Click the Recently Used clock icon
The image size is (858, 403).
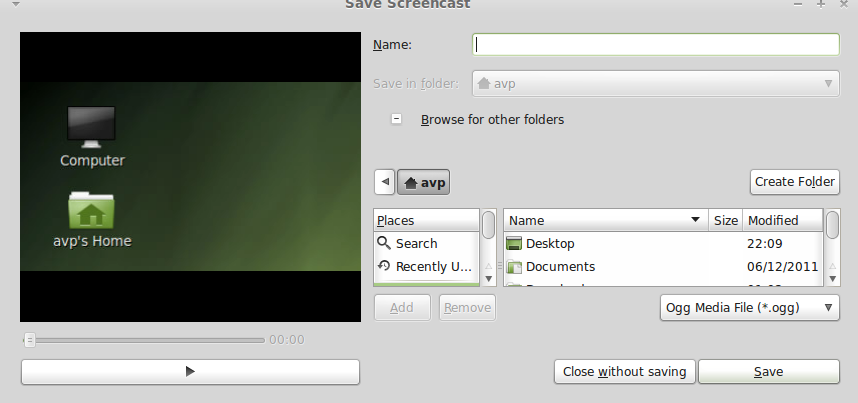tap(384, 266)
